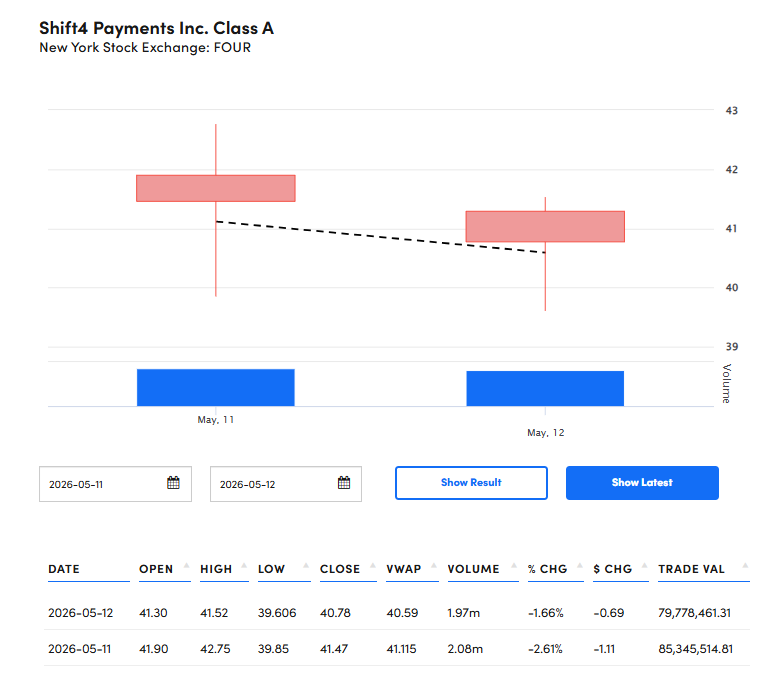The height and width of the screenshot is (687, 769).
Task: Click VWAP value 40.59
Action: click(x=402, y=613)
